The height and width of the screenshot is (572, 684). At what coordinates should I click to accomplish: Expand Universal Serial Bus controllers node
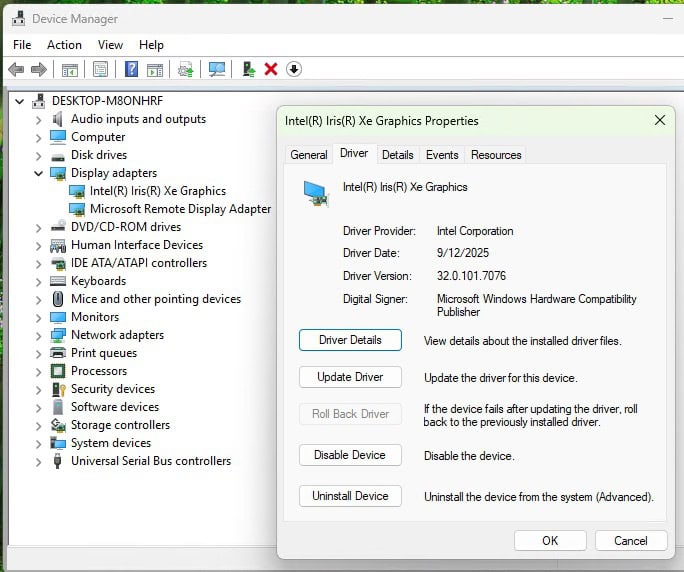click(39, 461)
